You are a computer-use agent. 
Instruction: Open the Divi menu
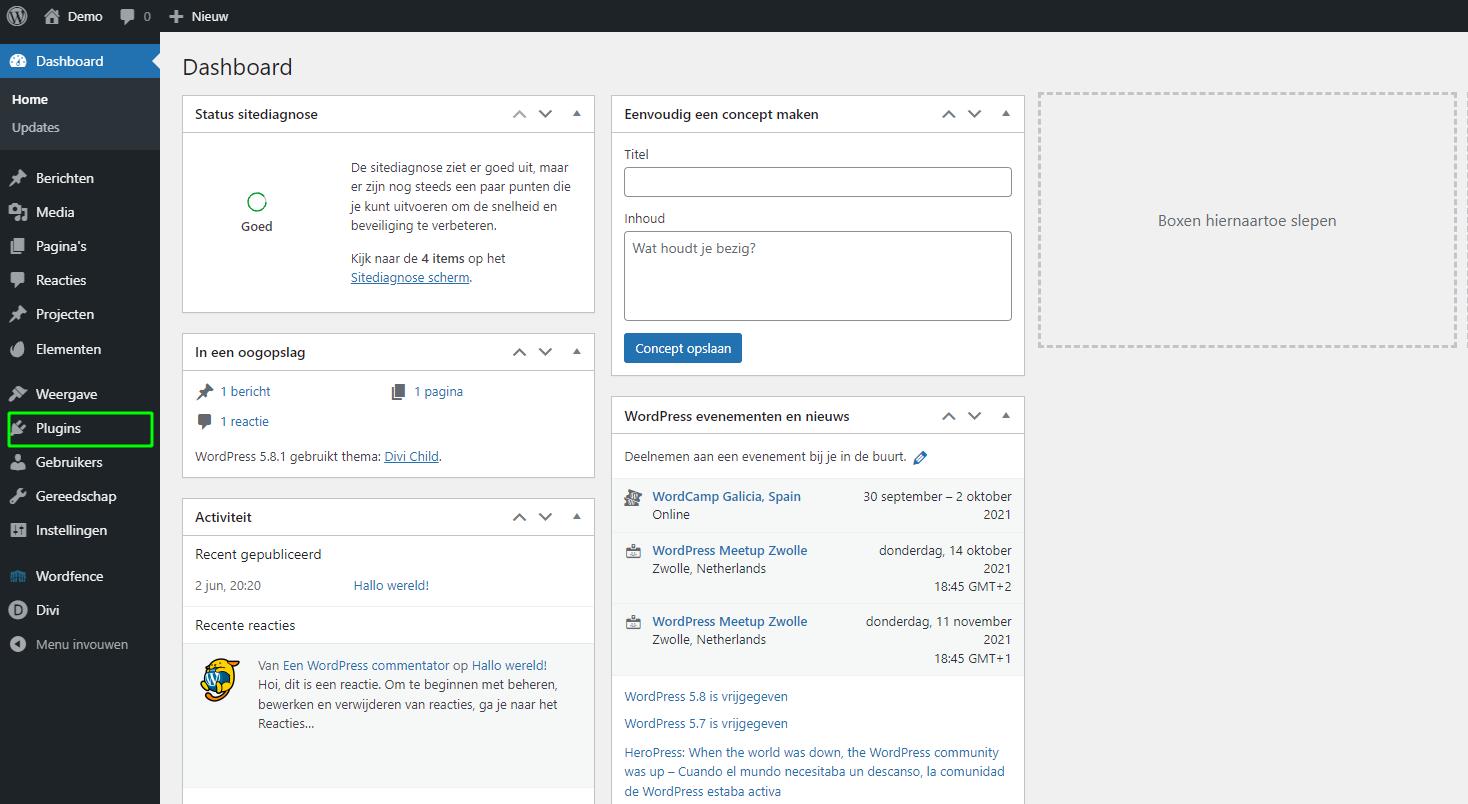(x=80, y=610)
